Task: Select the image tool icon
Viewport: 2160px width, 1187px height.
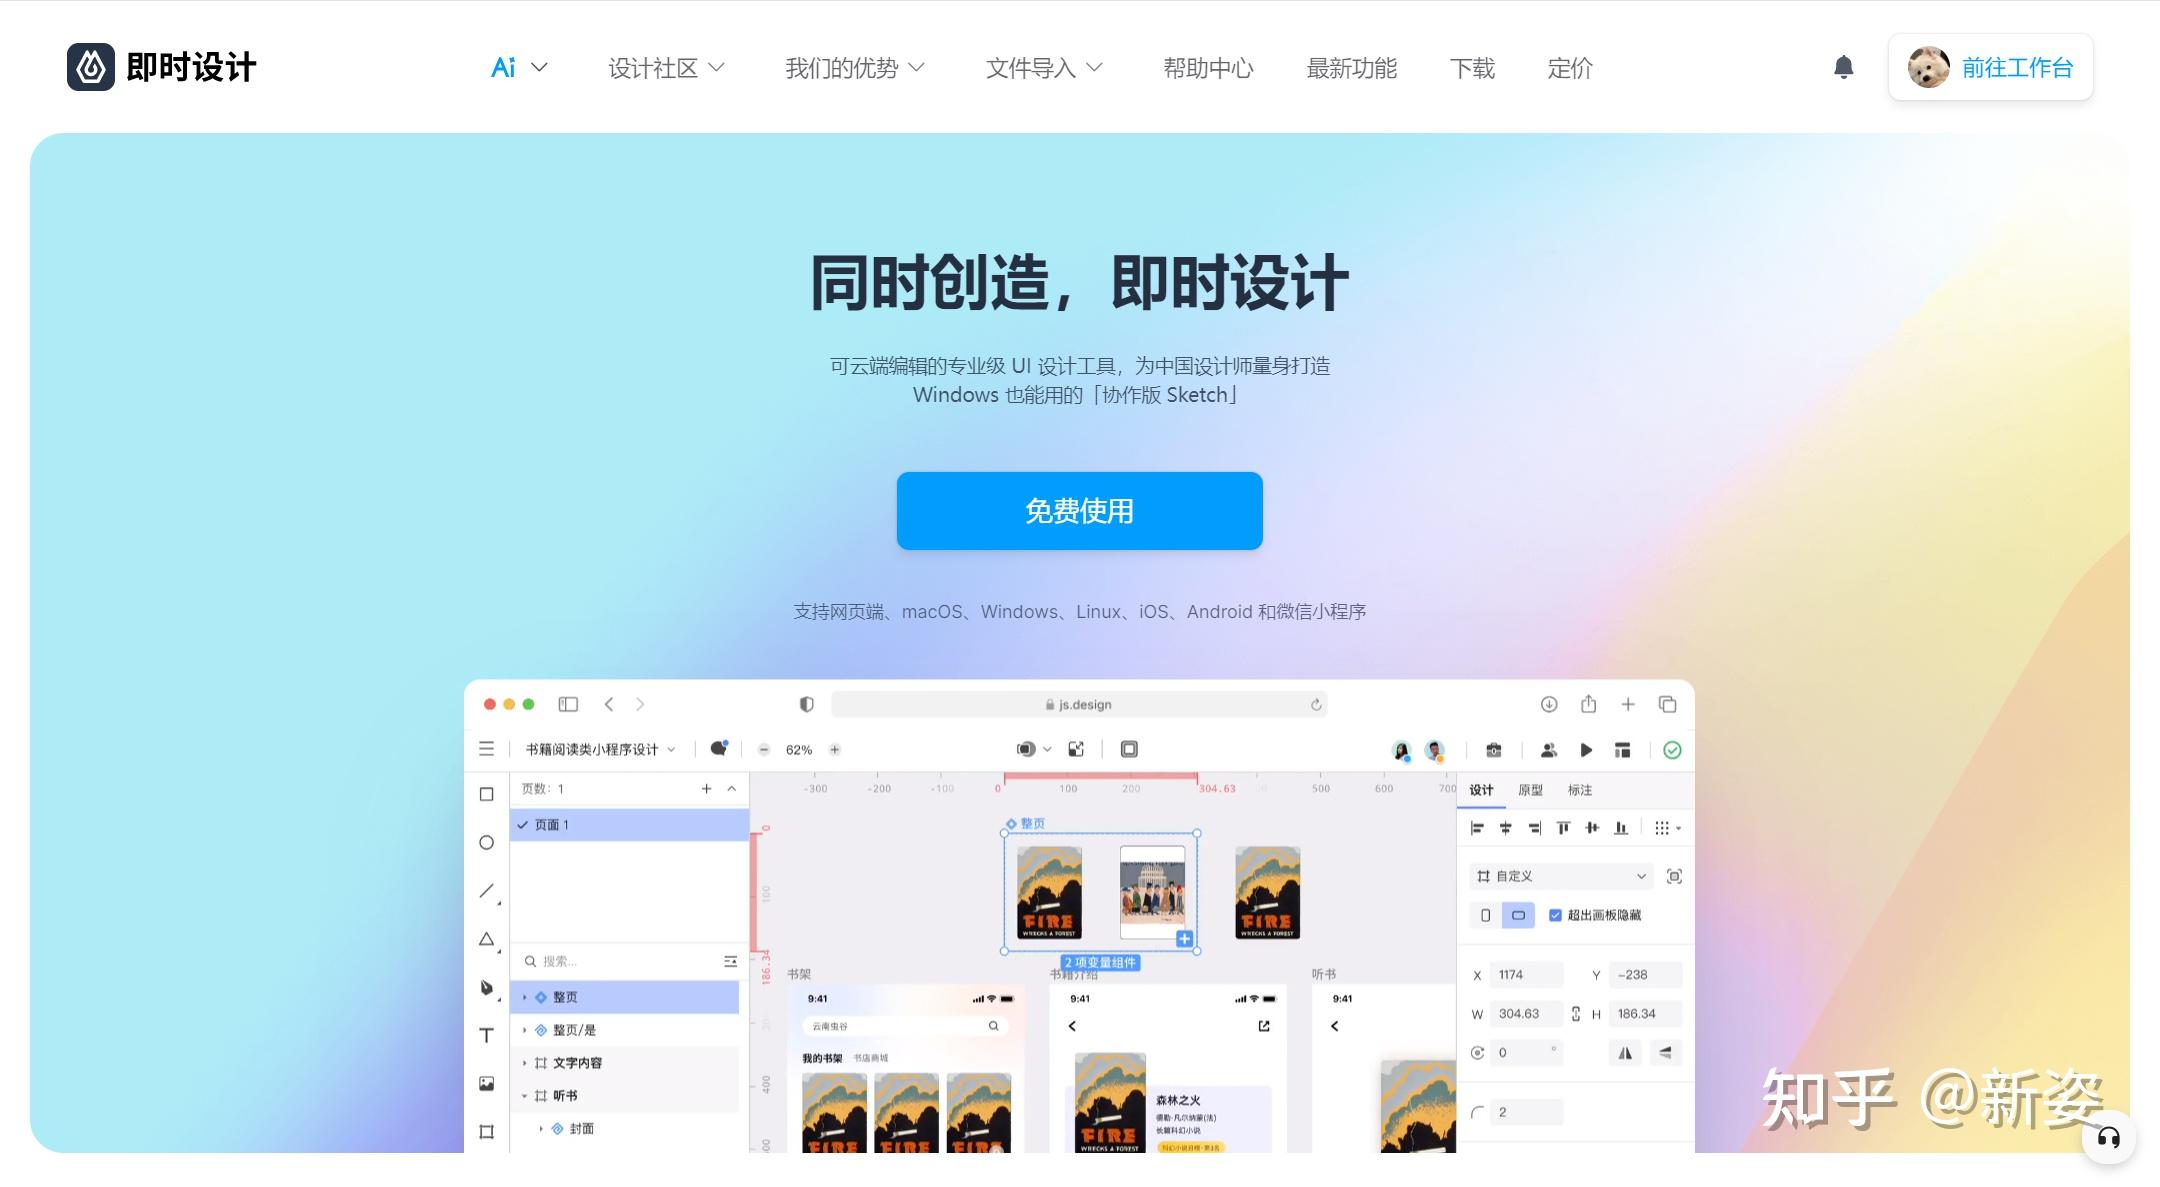Action: click(487, 1083)
